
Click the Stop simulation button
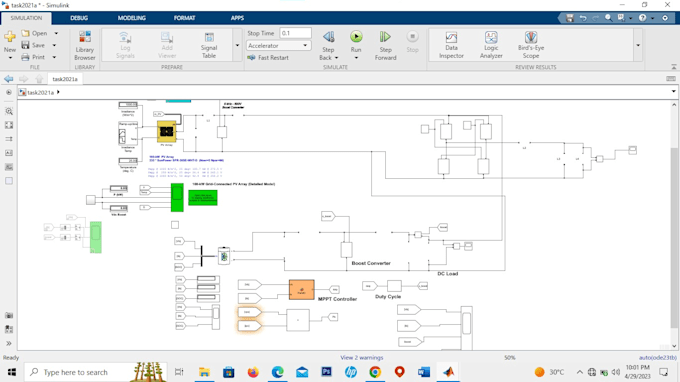[x=412, y=42]
